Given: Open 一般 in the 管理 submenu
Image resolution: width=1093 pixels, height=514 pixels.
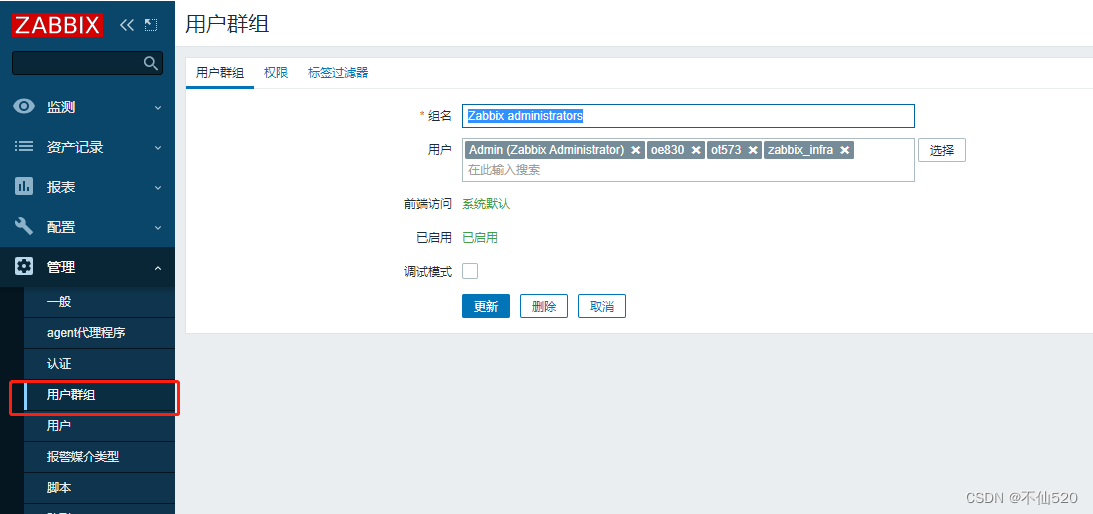Looking at the screenshot, I should click(99, 302).
